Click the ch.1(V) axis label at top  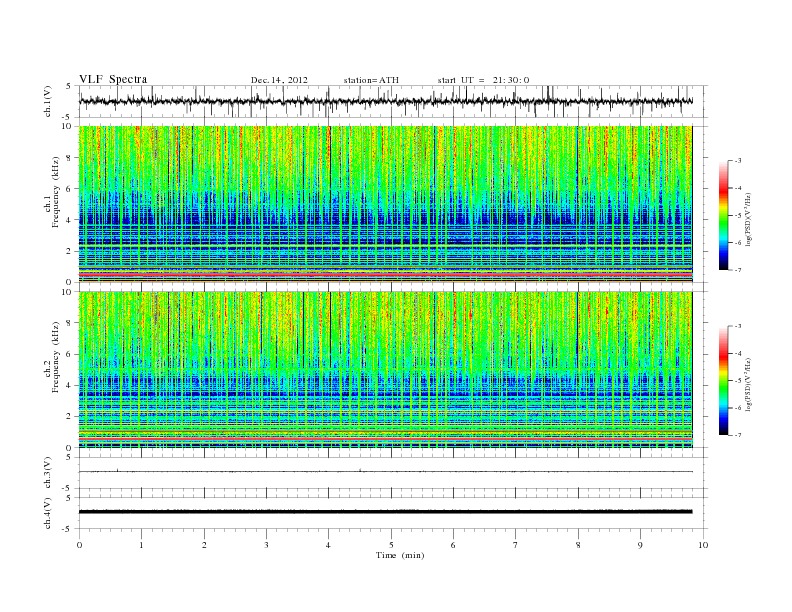pos(48,101)
